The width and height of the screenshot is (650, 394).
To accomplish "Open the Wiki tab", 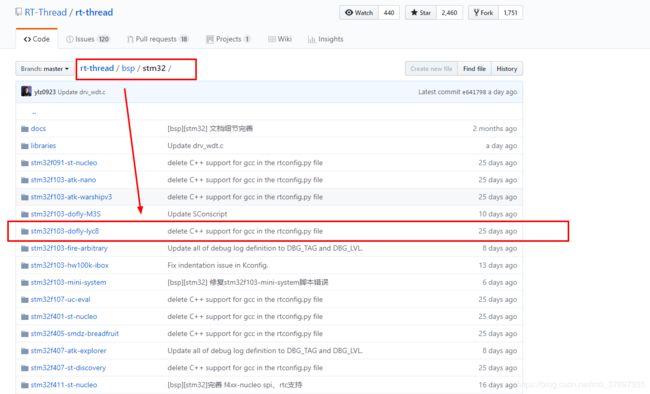I will [x=280, y=39].
